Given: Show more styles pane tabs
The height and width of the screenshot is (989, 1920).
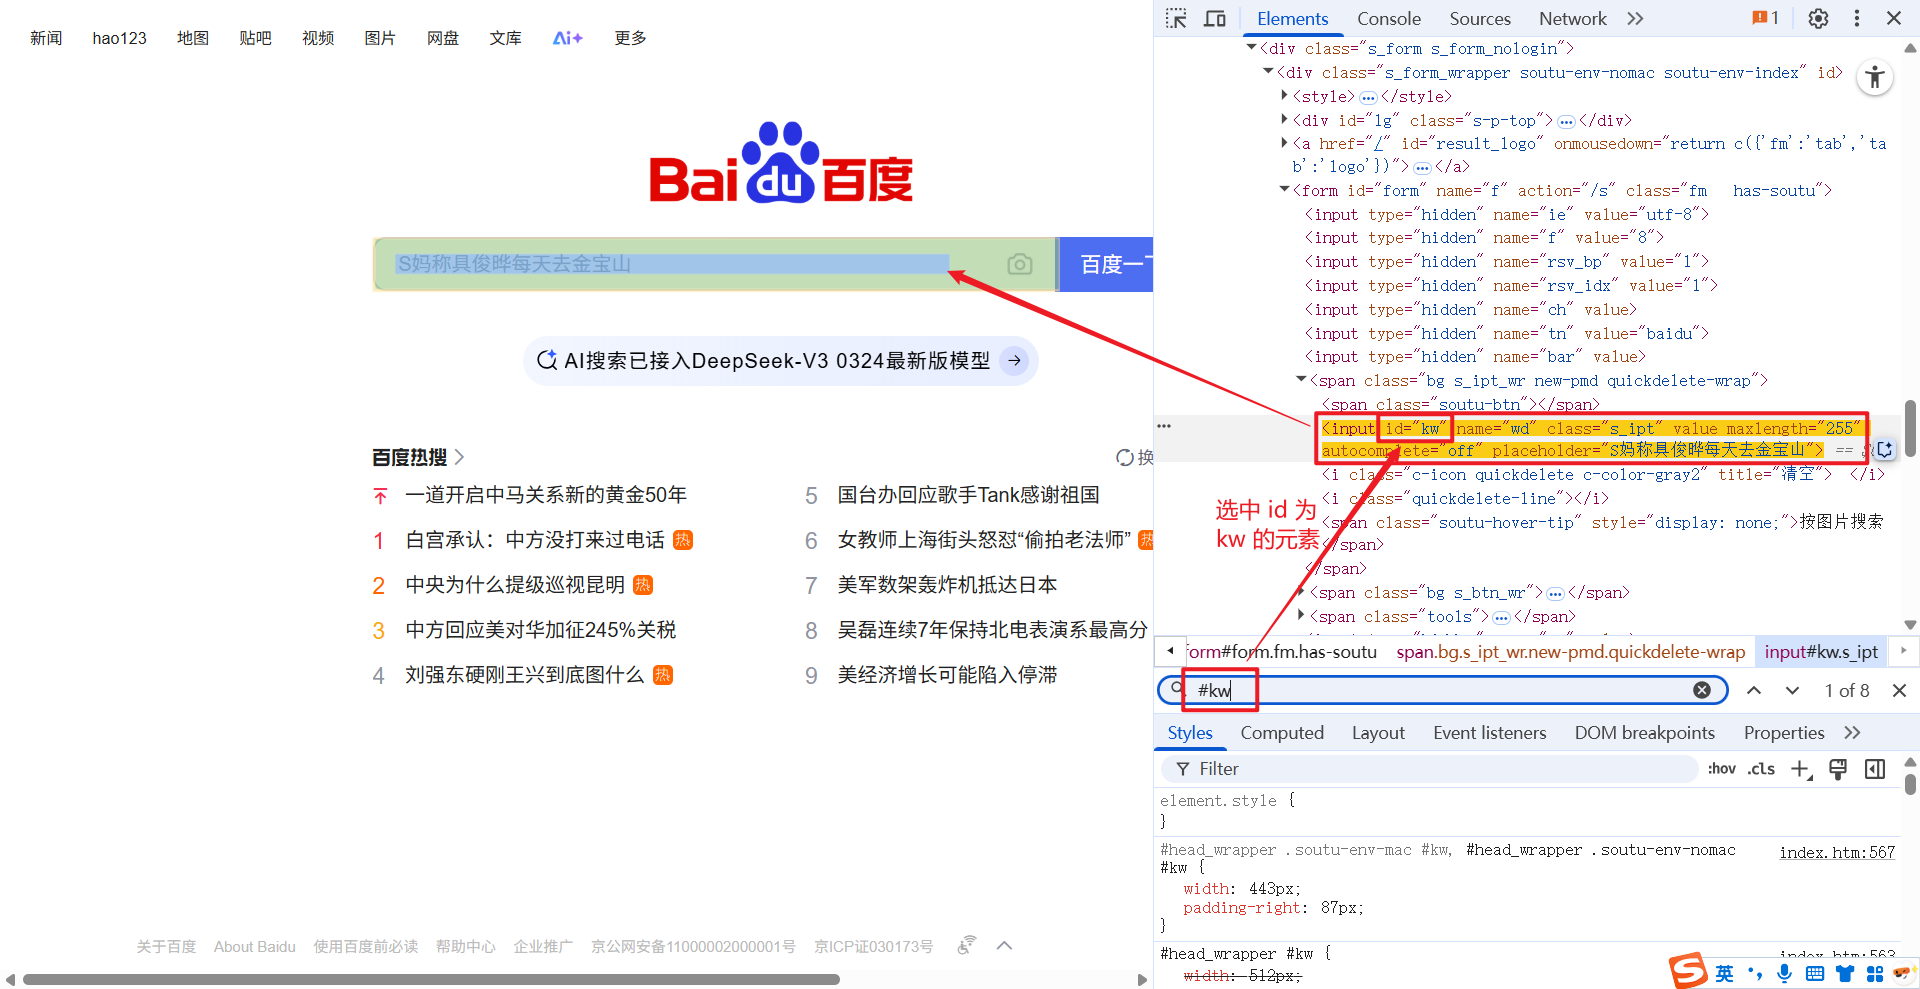Looking at the screenshot, I should (1853, 733).
